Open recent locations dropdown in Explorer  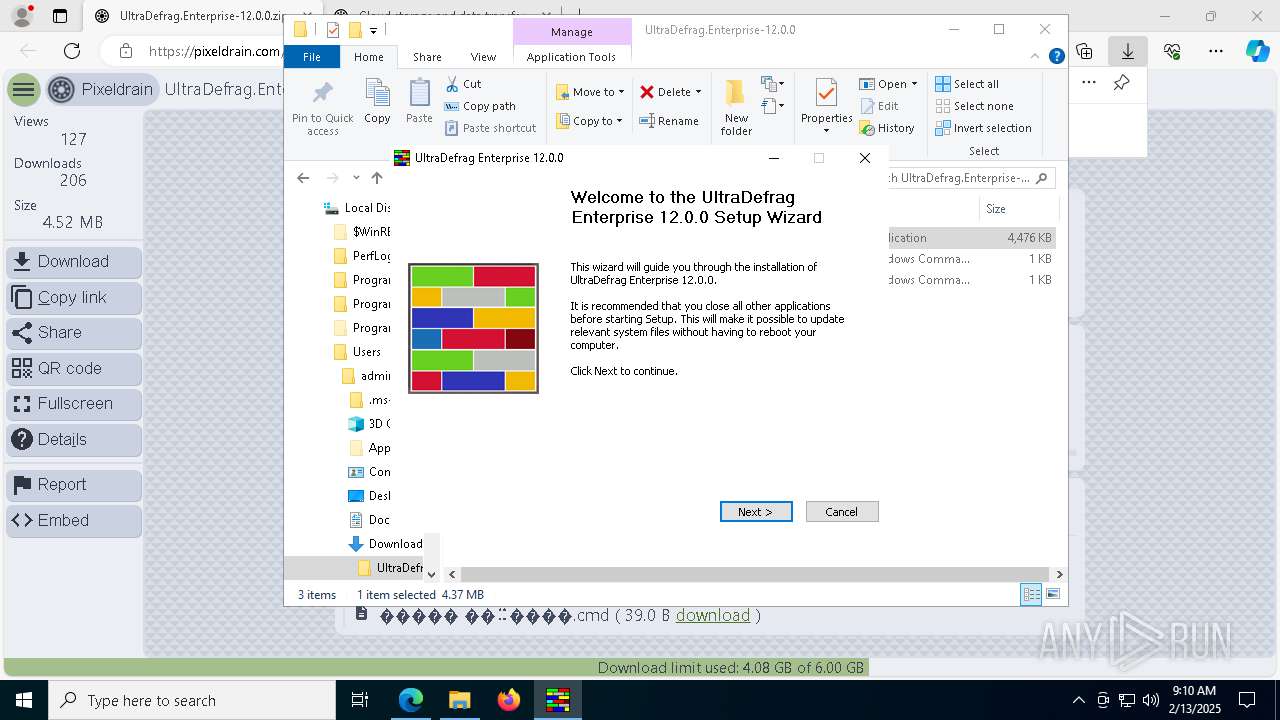tap(356, 178)
